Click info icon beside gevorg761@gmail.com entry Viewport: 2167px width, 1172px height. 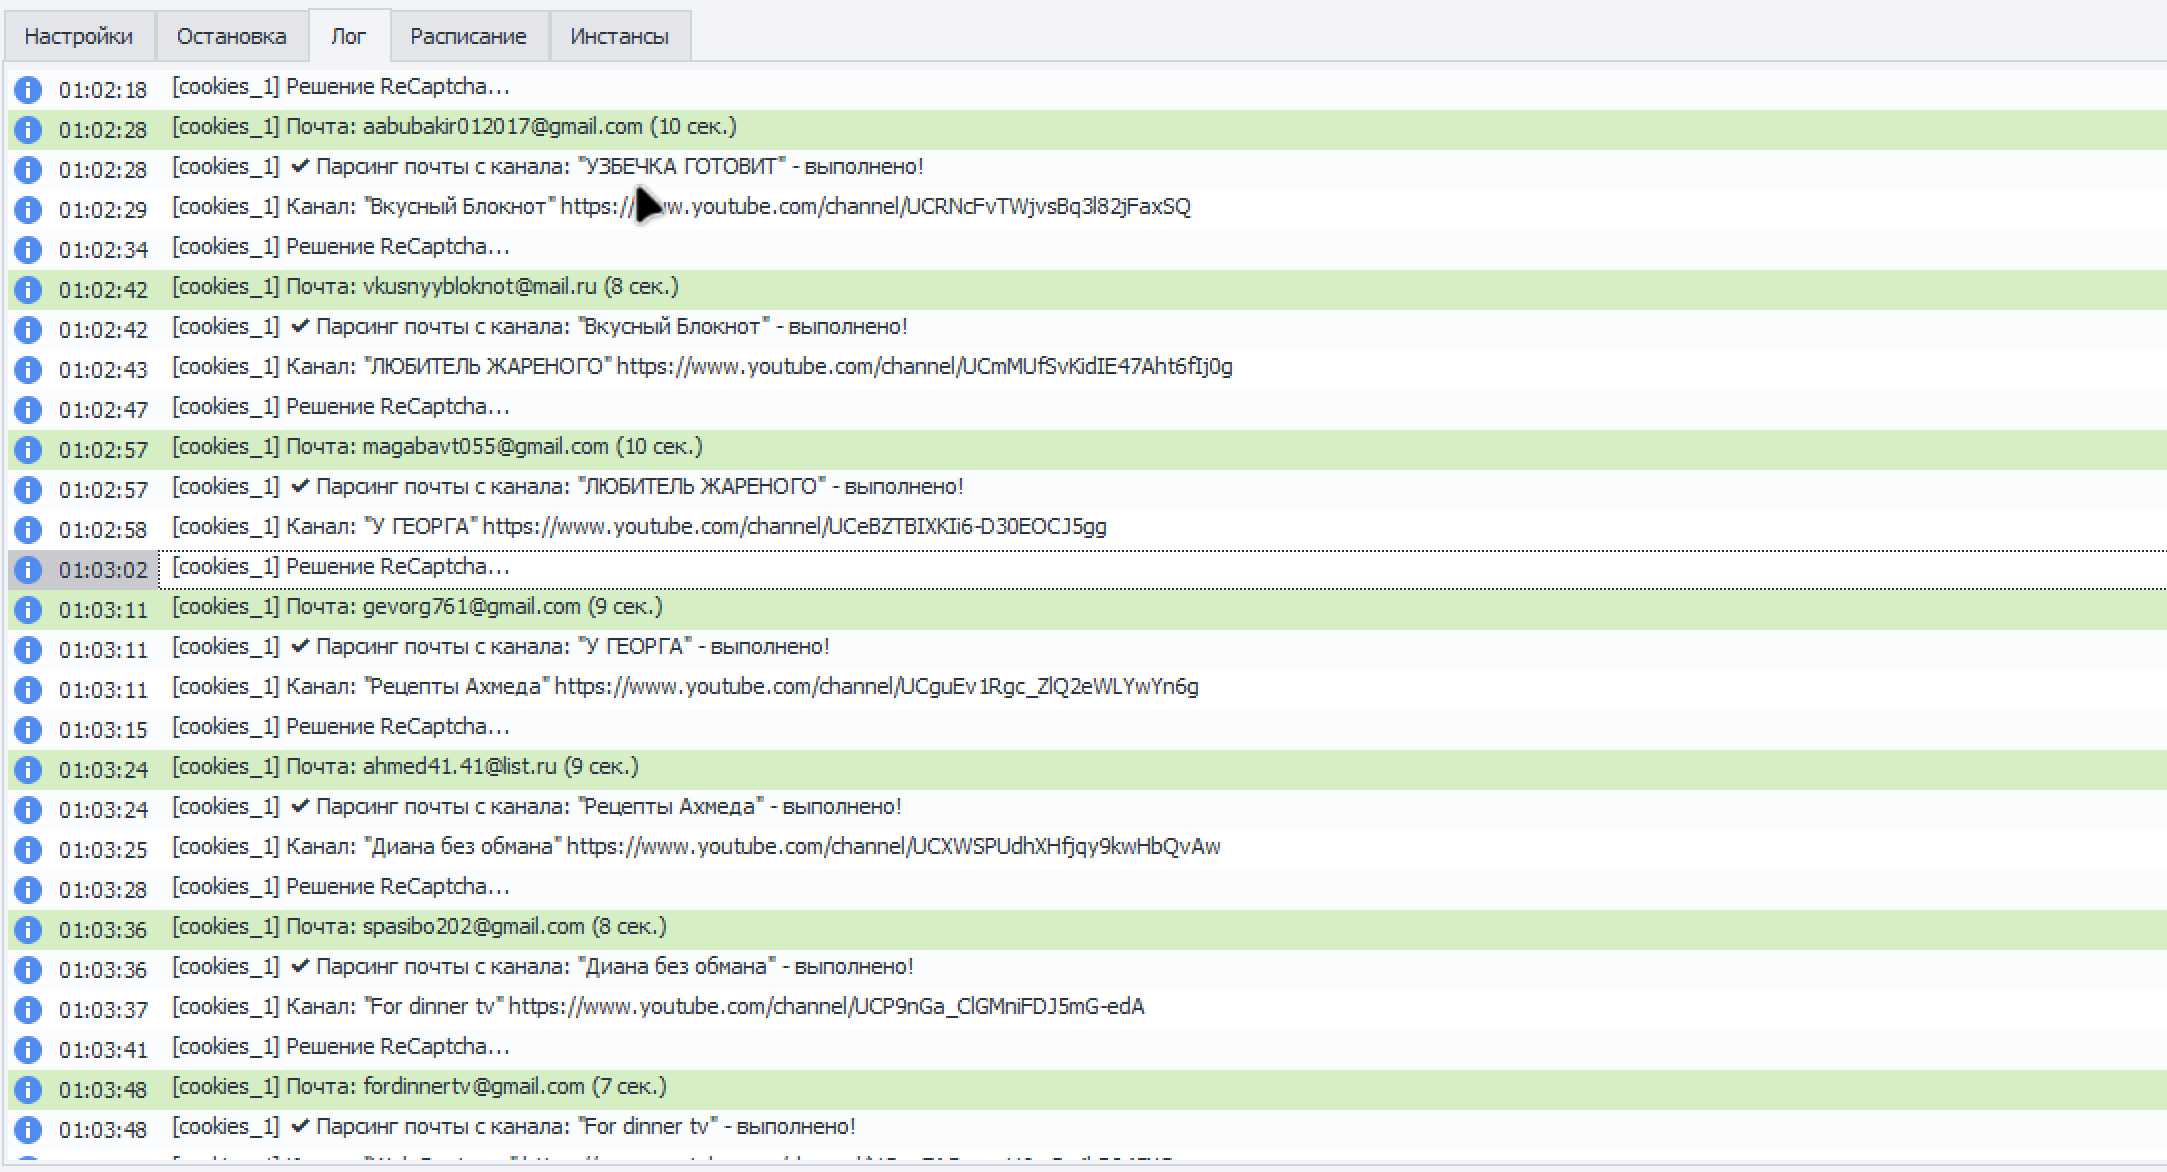click(27, 610)
